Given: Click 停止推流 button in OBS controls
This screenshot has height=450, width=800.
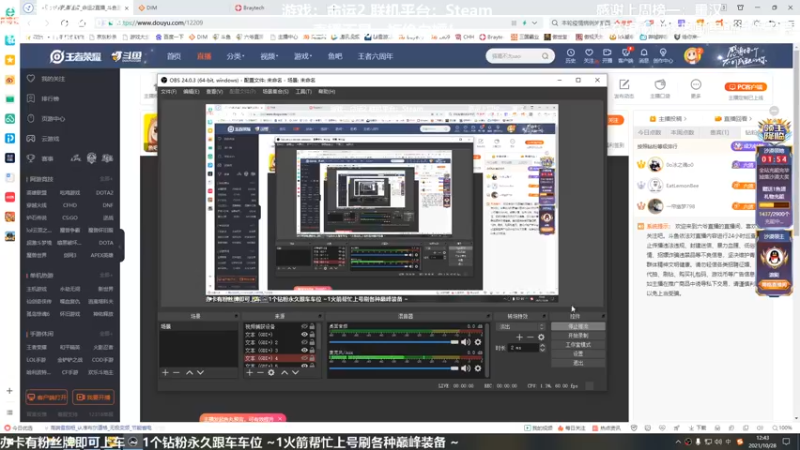Looking at the screenshot, I should 578,327.
